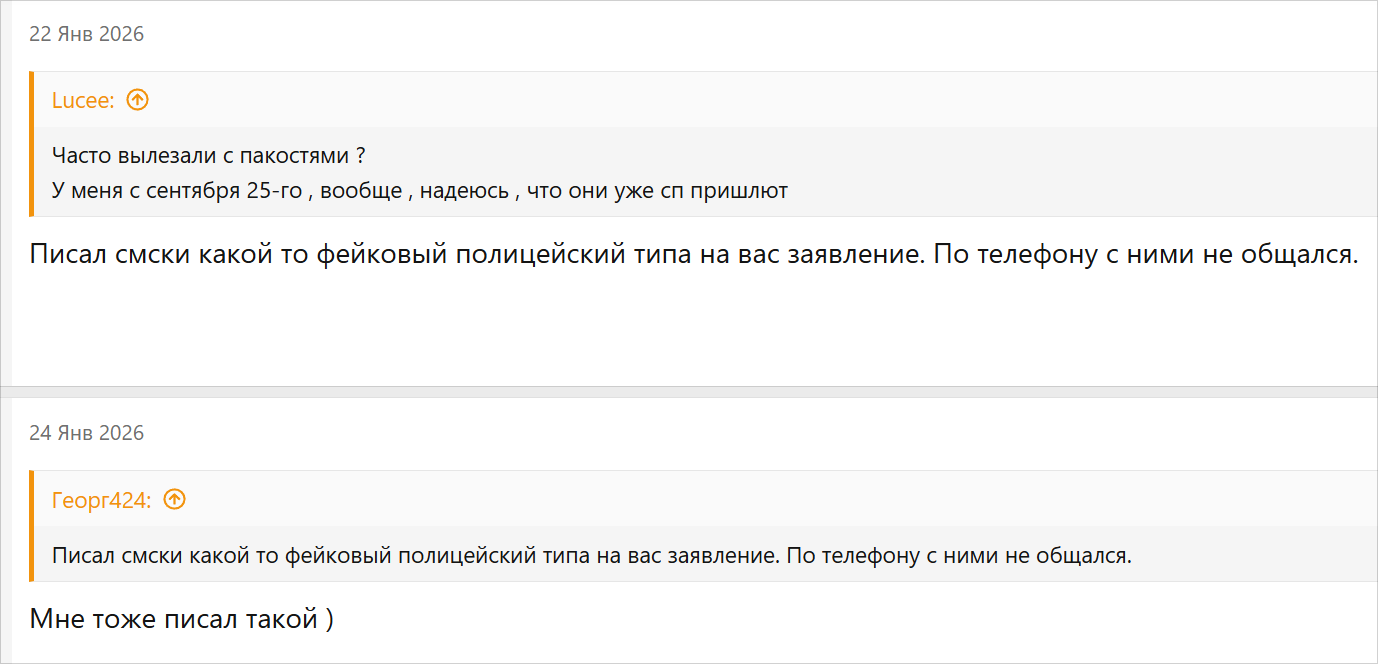Click the quoted text inside Георг424's quote block

[x=591, y=555]
